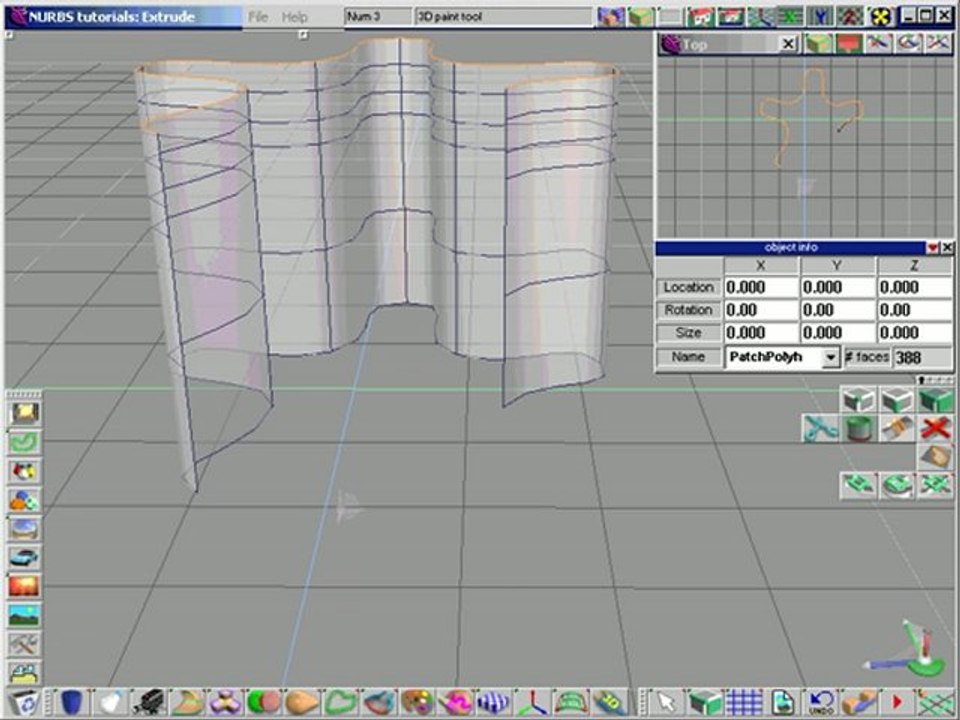960x720 pixels.
Task: Select the point edit wireframe cube icon
Action: click(x=859, y=400)
